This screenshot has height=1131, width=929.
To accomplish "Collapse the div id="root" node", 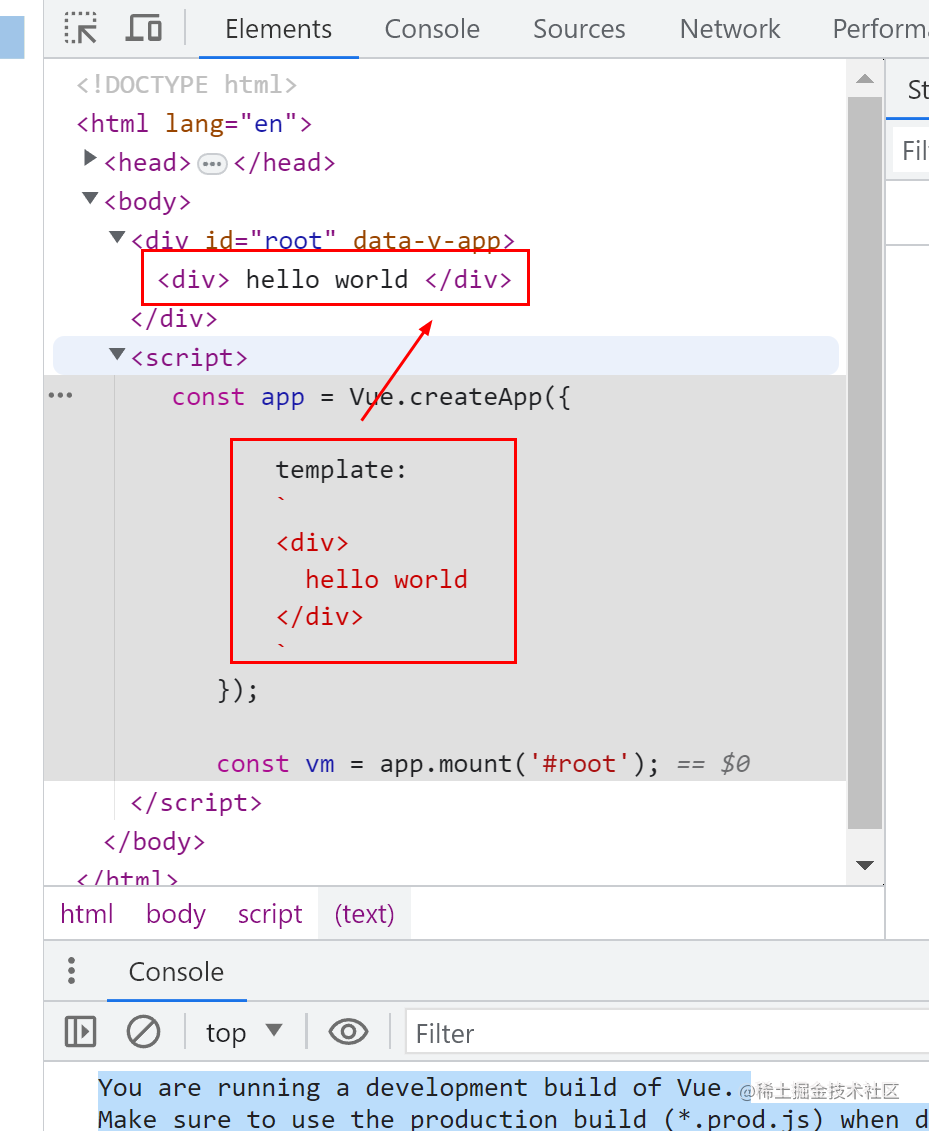I will 117,237.
